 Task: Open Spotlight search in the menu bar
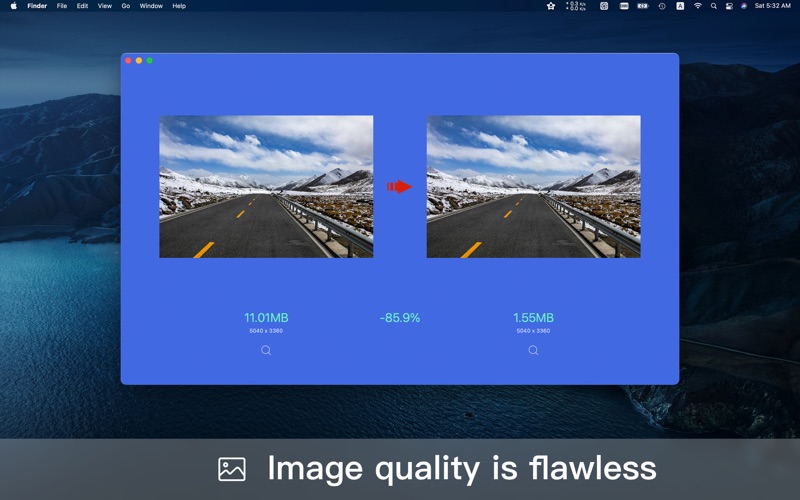[x=713, y=6]
